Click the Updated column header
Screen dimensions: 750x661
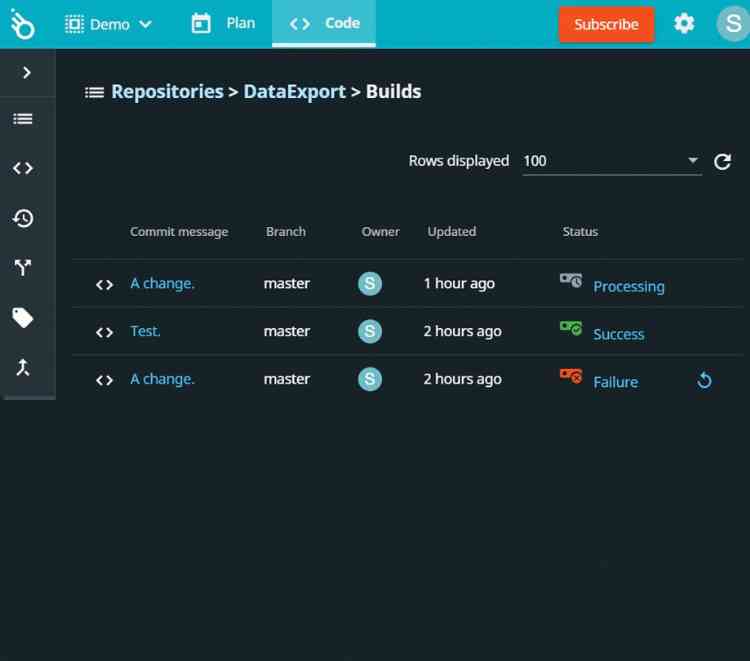[x=452, y=231]
